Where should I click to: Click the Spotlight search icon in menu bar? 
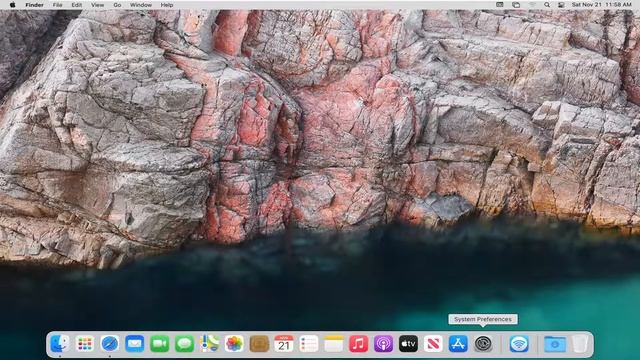(547, 5)
